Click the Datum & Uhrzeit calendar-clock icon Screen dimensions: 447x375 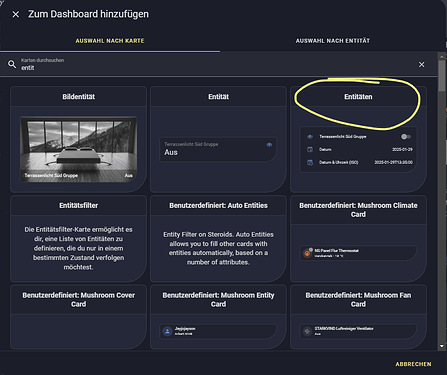(310, 162)
